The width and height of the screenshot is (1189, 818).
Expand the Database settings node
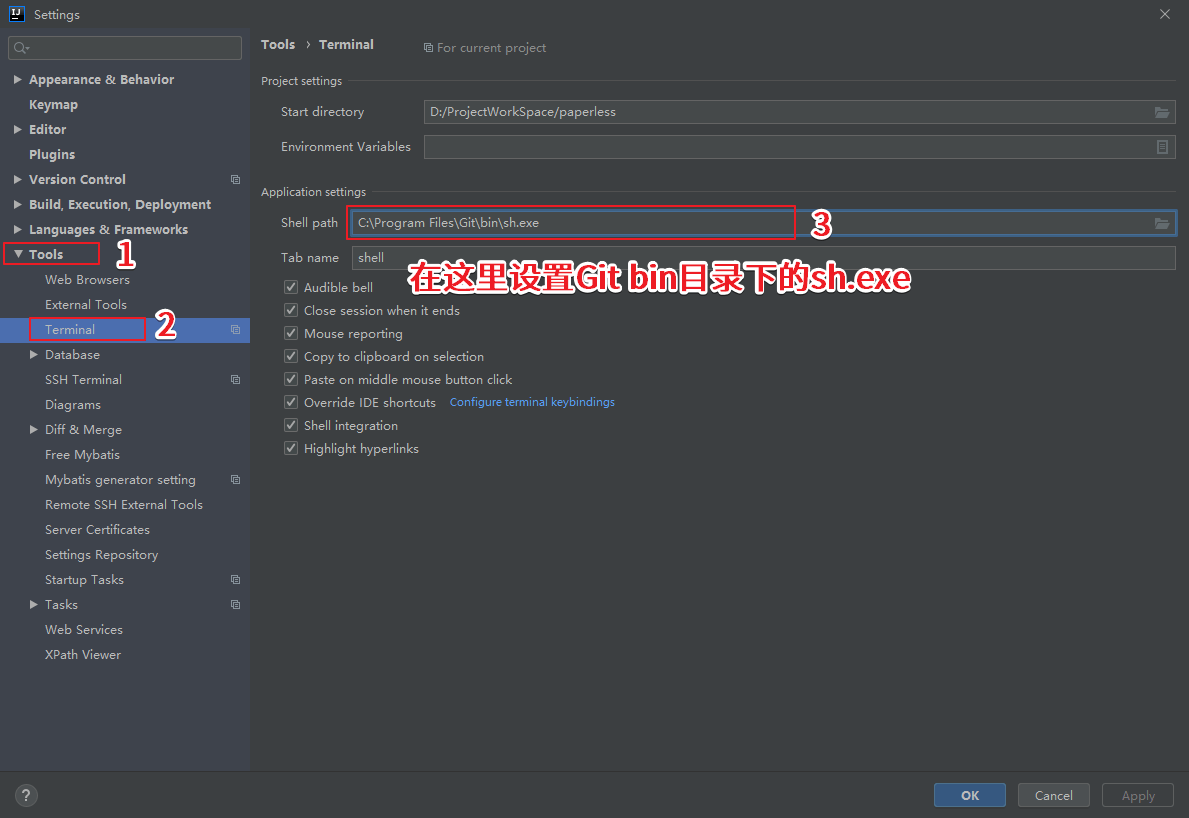click(34, 355)
